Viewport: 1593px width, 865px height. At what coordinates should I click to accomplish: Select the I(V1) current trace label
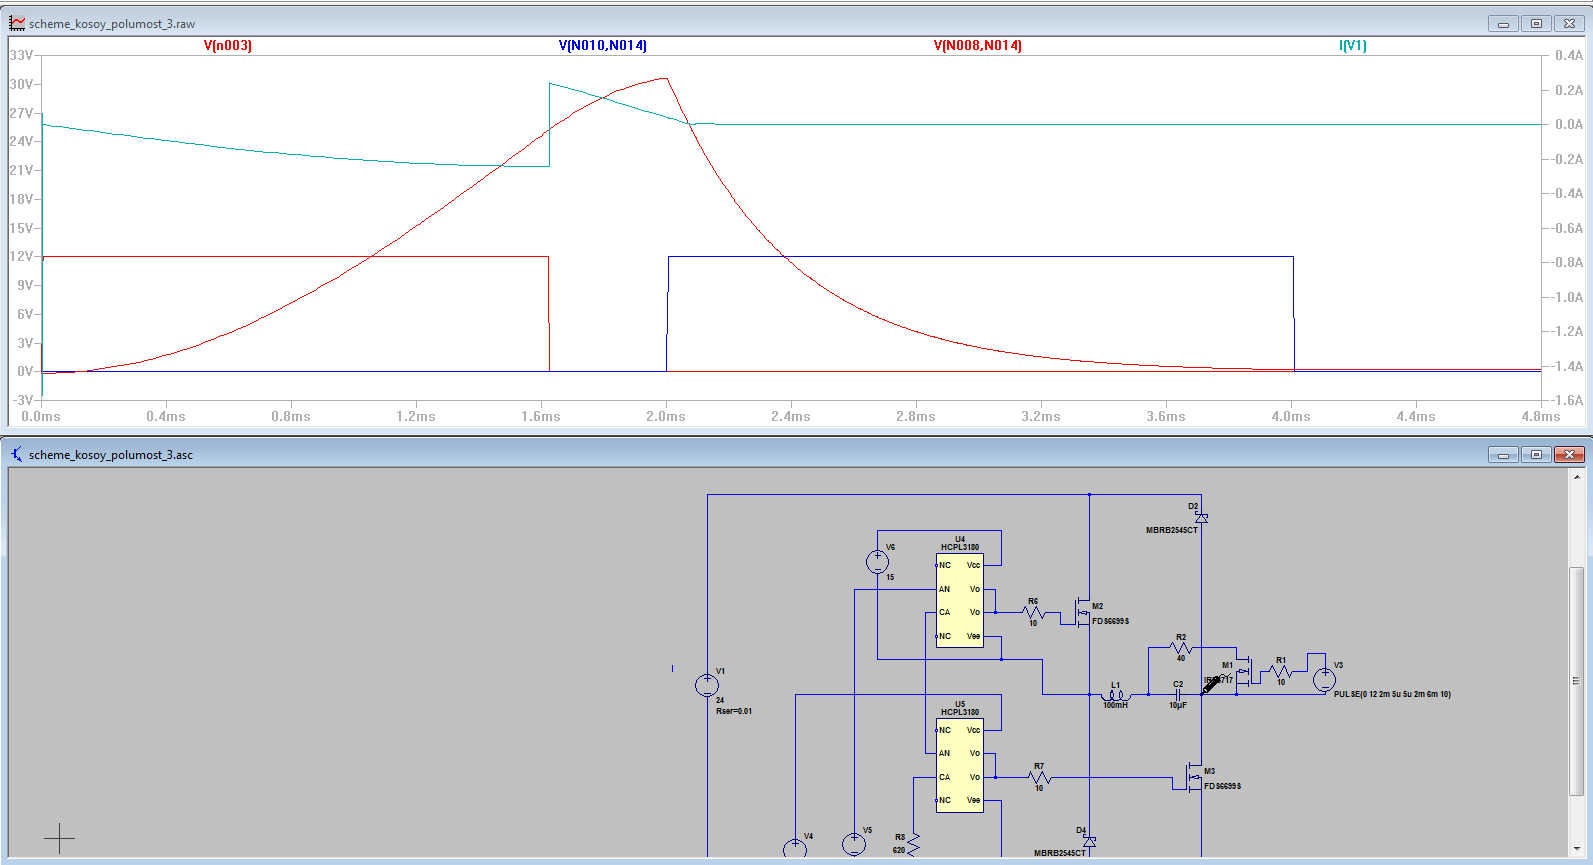point(1352,46)
